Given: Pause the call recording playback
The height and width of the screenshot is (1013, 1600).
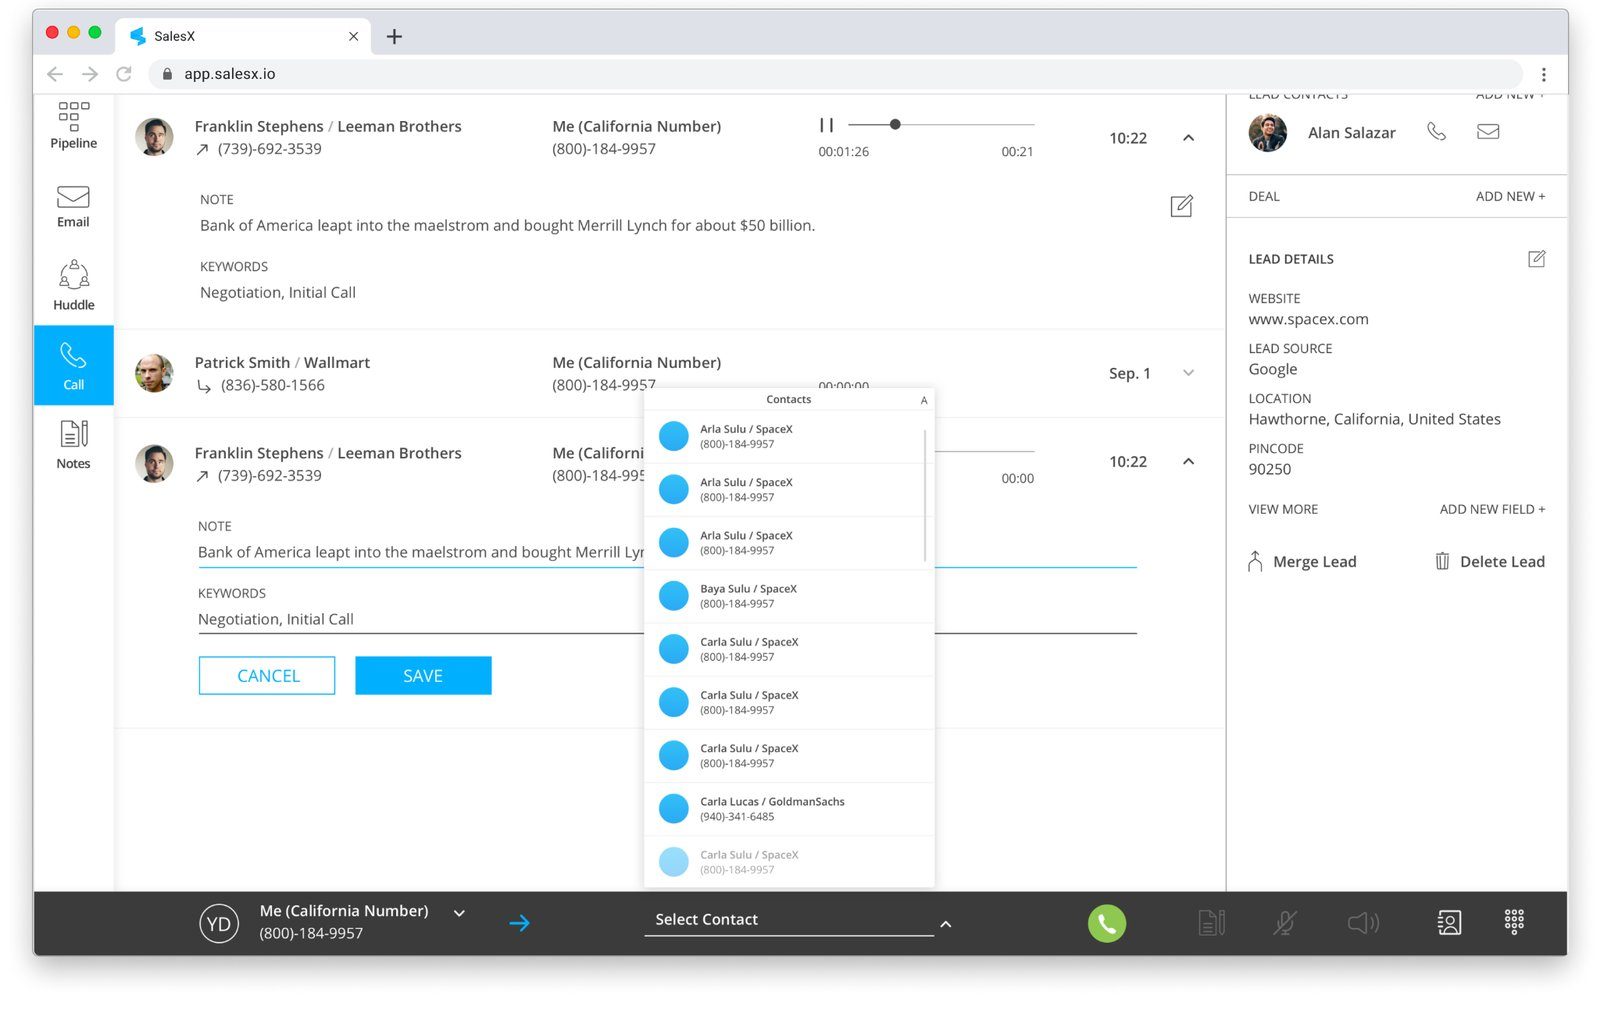Looking at the screenshot, I should (826, 125).
